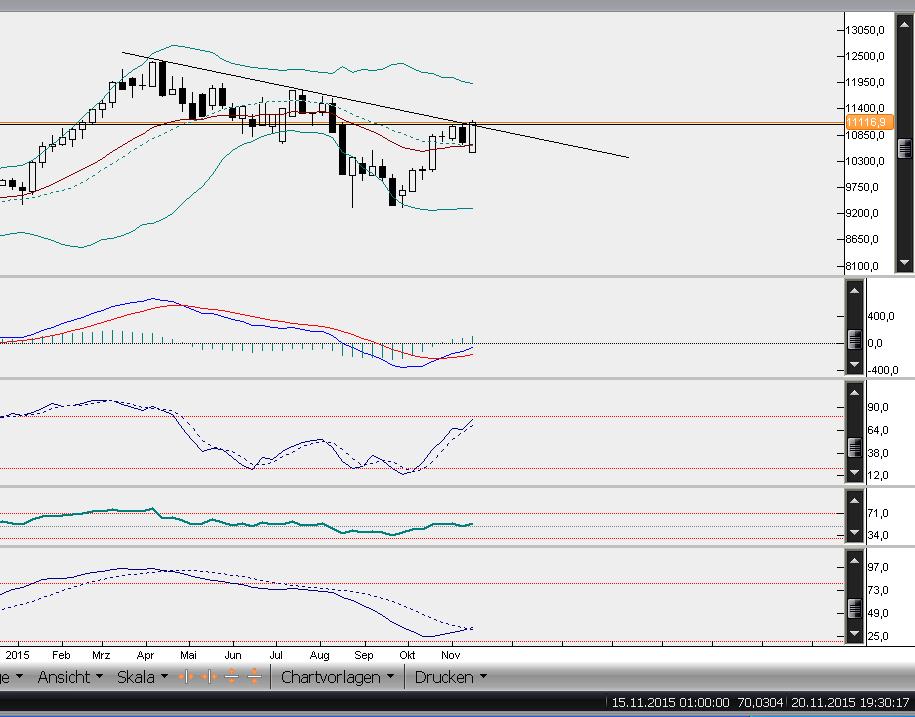Screen dimensions: 915x717
Task: Click down arrow beside the 12,0 scale
Action: point(854,472)
